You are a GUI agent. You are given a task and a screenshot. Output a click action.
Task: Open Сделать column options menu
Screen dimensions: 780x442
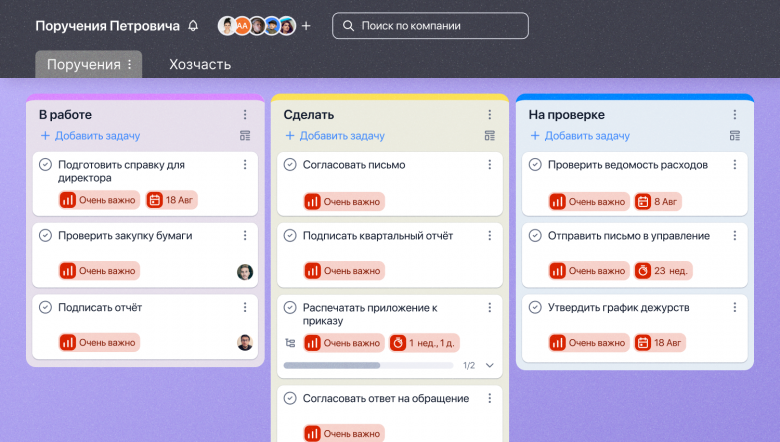[489, 115]
